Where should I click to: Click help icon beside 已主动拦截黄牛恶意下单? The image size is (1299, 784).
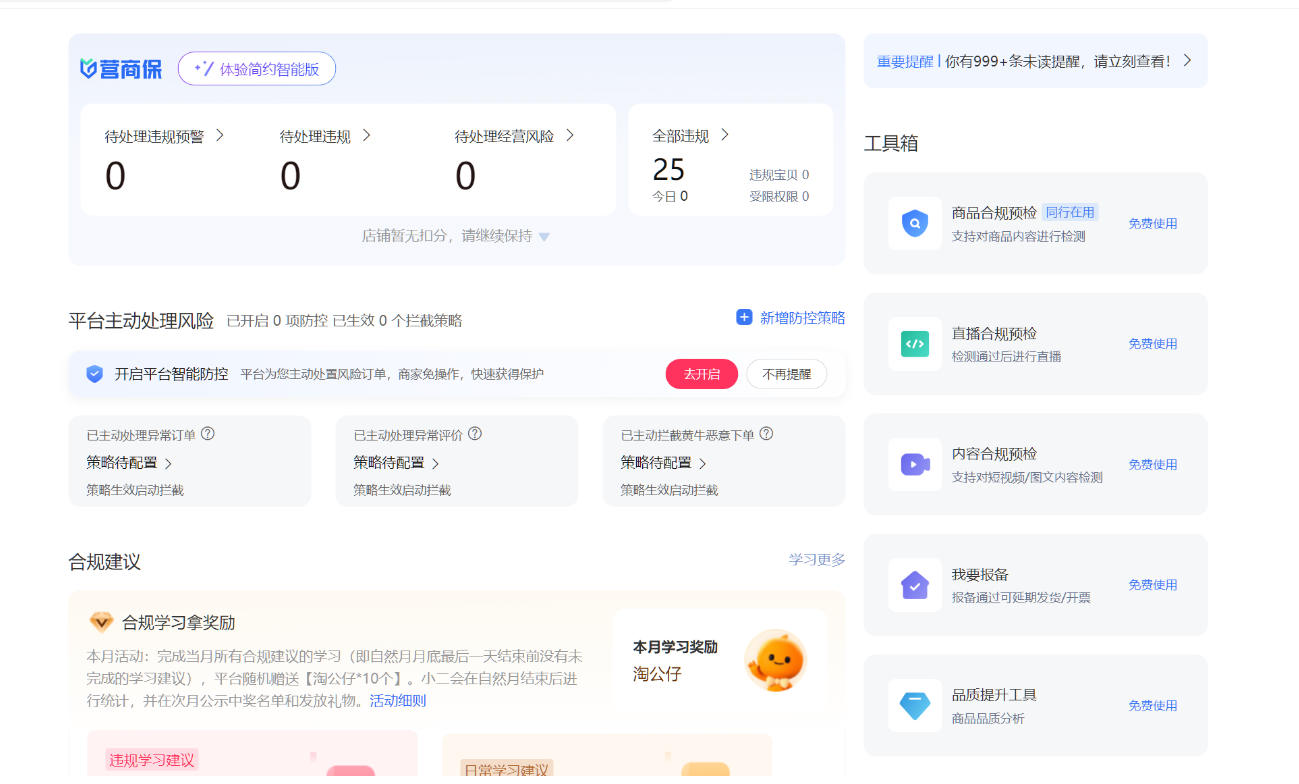click(766, 434)
